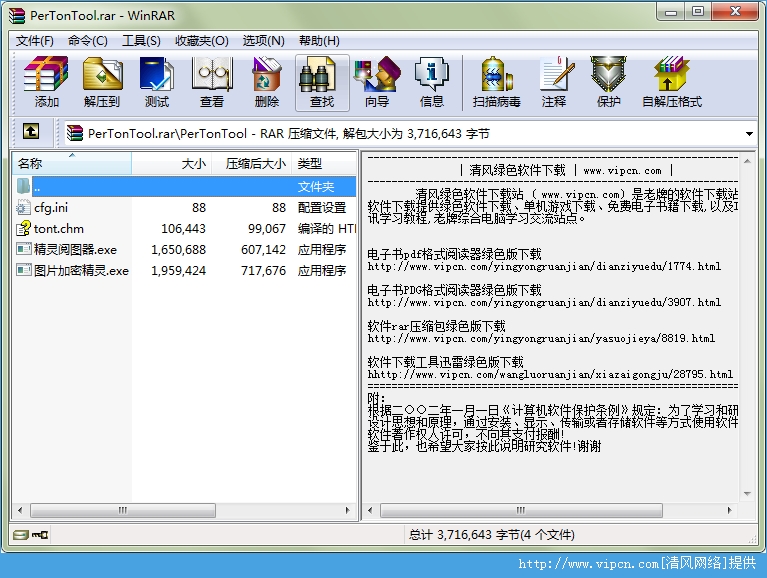Click the tont.chm help file icon

(x=23, y=228)
